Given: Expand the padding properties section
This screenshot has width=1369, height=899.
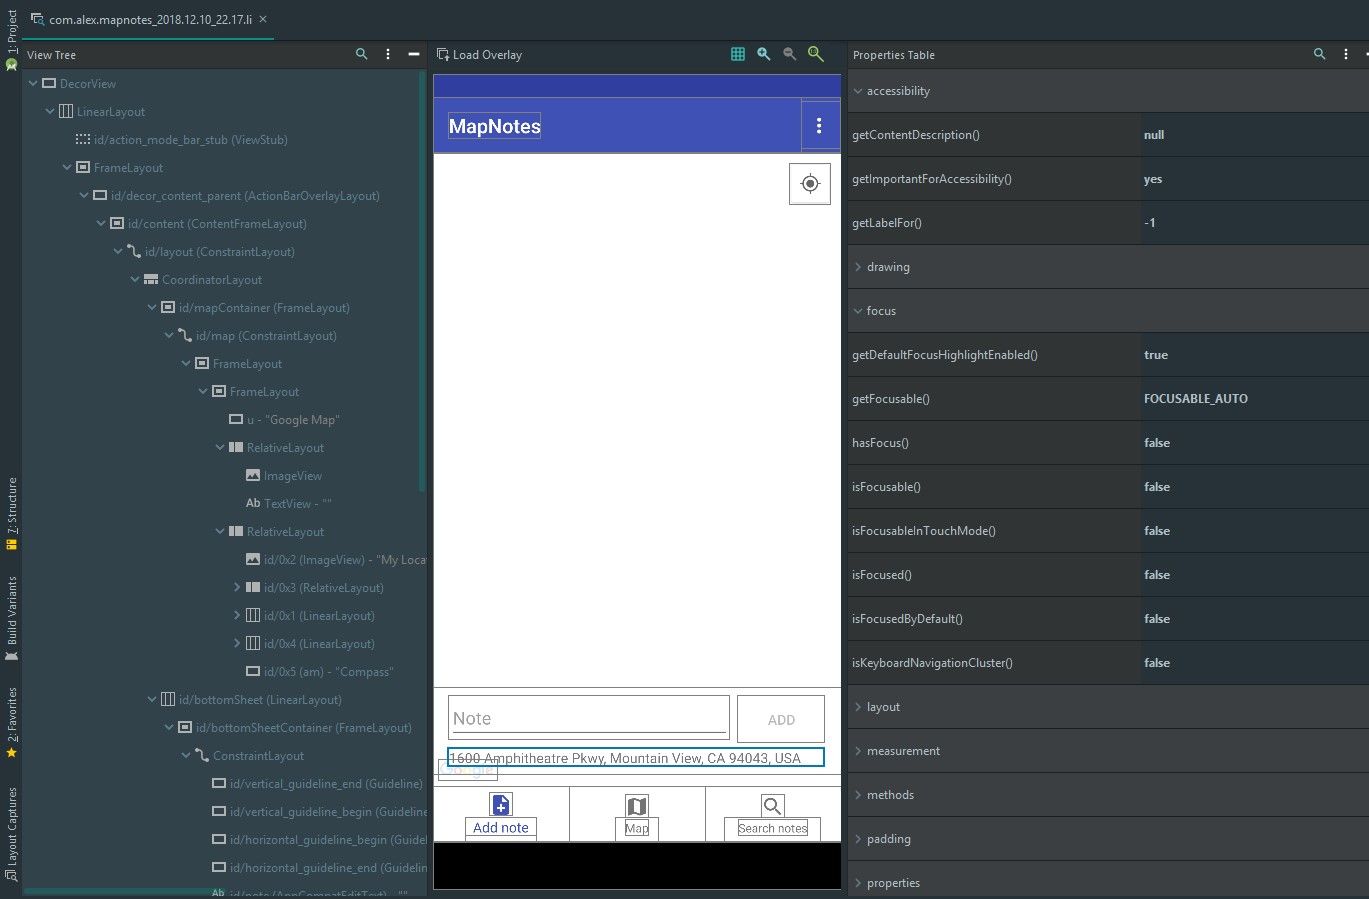Looking at the screenshot, I should pyautogui.click(x=858, y=839).
